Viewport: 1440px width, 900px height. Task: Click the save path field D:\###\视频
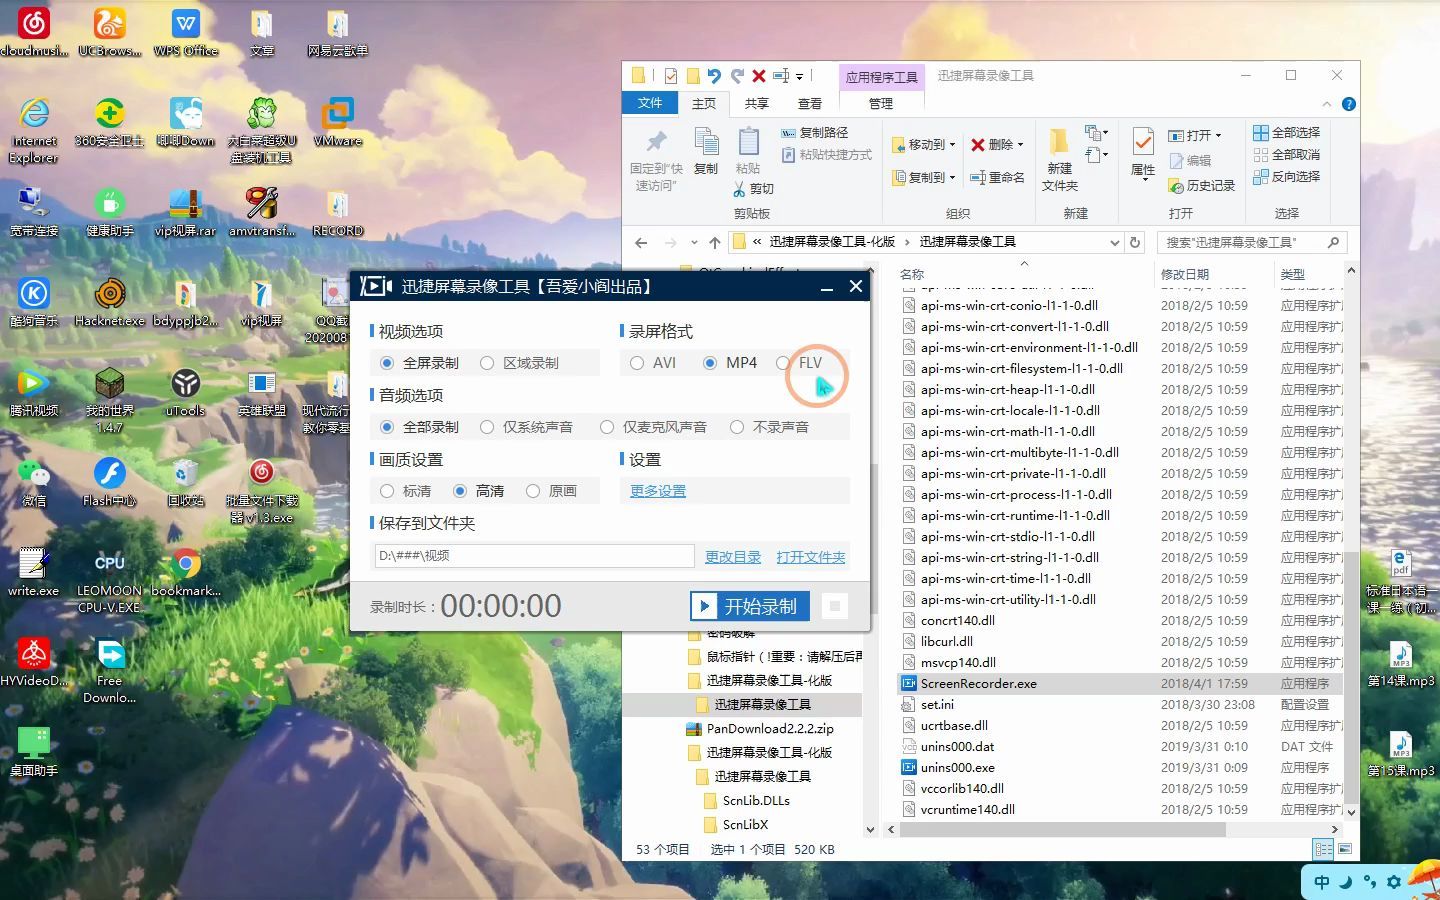pos(534,556)
